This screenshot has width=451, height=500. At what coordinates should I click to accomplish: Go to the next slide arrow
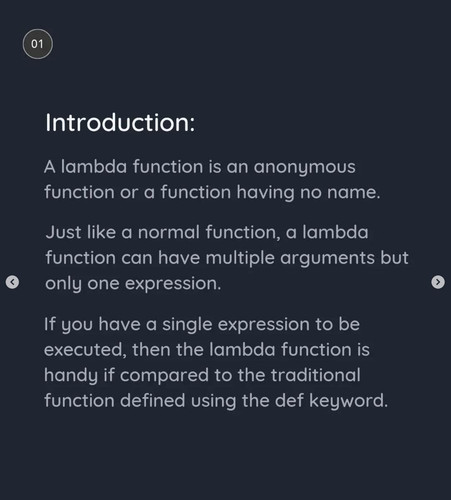point(438,282)
